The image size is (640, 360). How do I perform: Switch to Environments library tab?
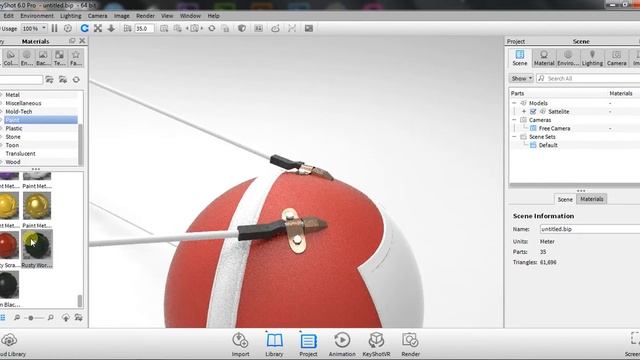click(x=27, y=58)
